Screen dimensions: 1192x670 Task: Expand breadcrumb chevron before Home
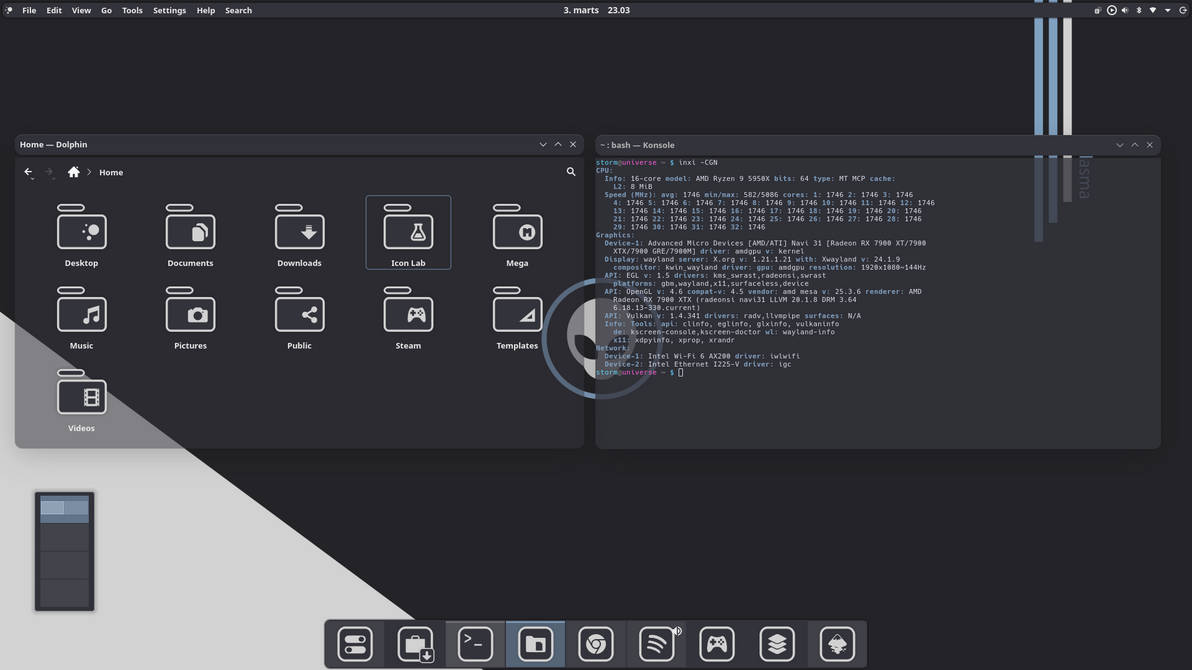coord(89,173)
